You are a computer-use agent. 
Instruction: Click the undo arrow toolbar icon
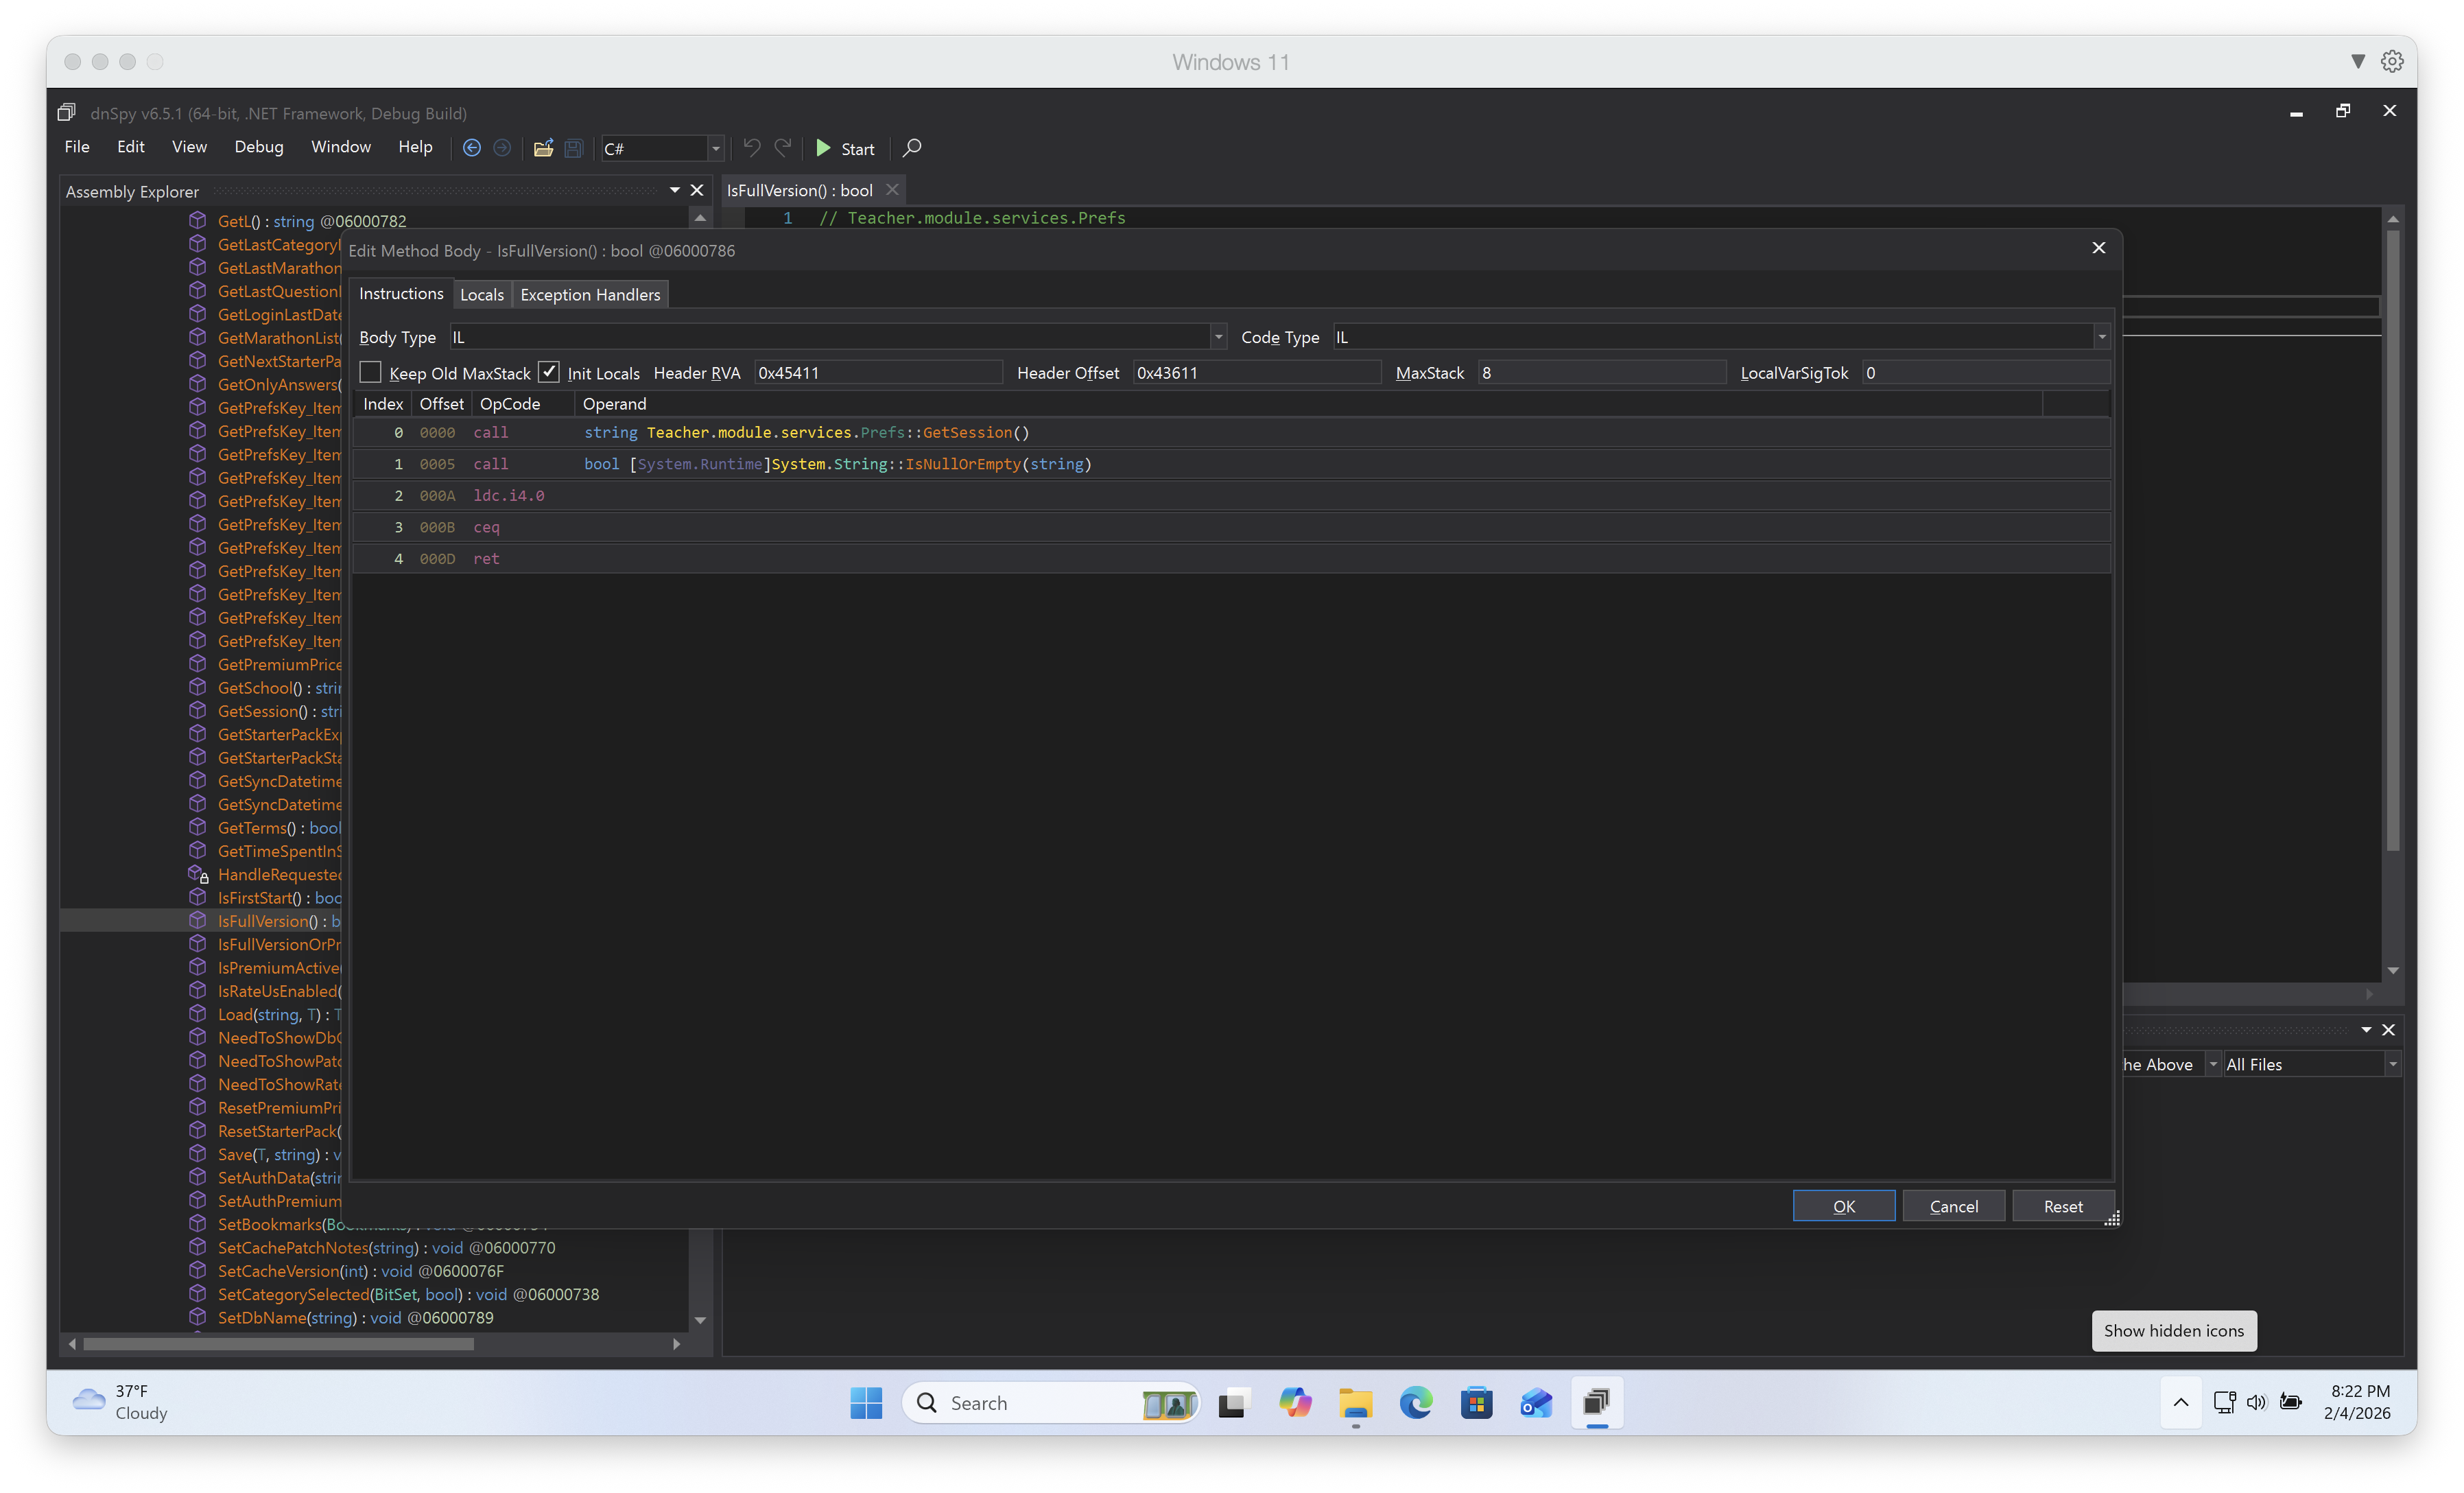click(x=752, y=148)
